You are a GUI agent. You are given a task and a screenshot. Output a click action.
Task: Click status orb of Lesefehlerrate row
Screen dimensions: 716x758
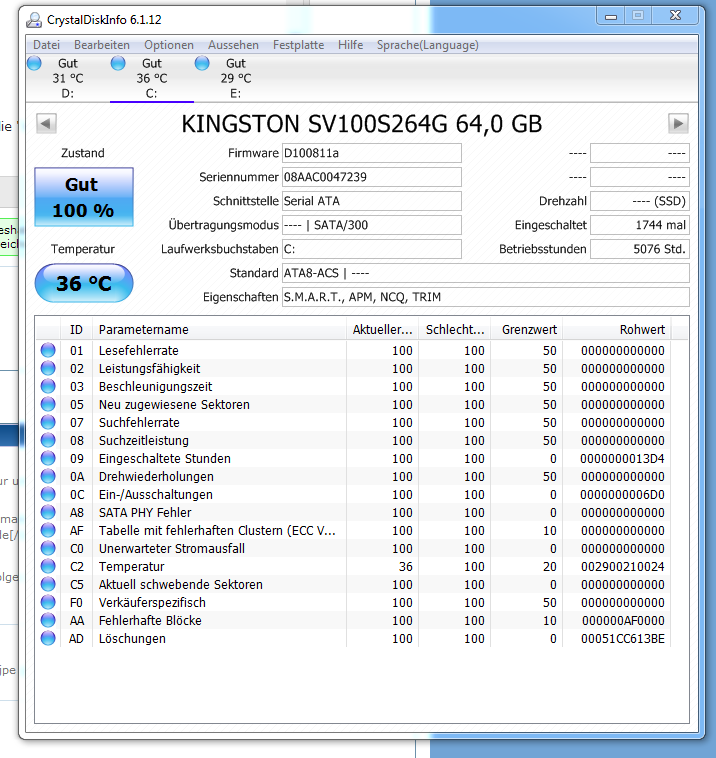pyautogui.click(x=48, y=350)
